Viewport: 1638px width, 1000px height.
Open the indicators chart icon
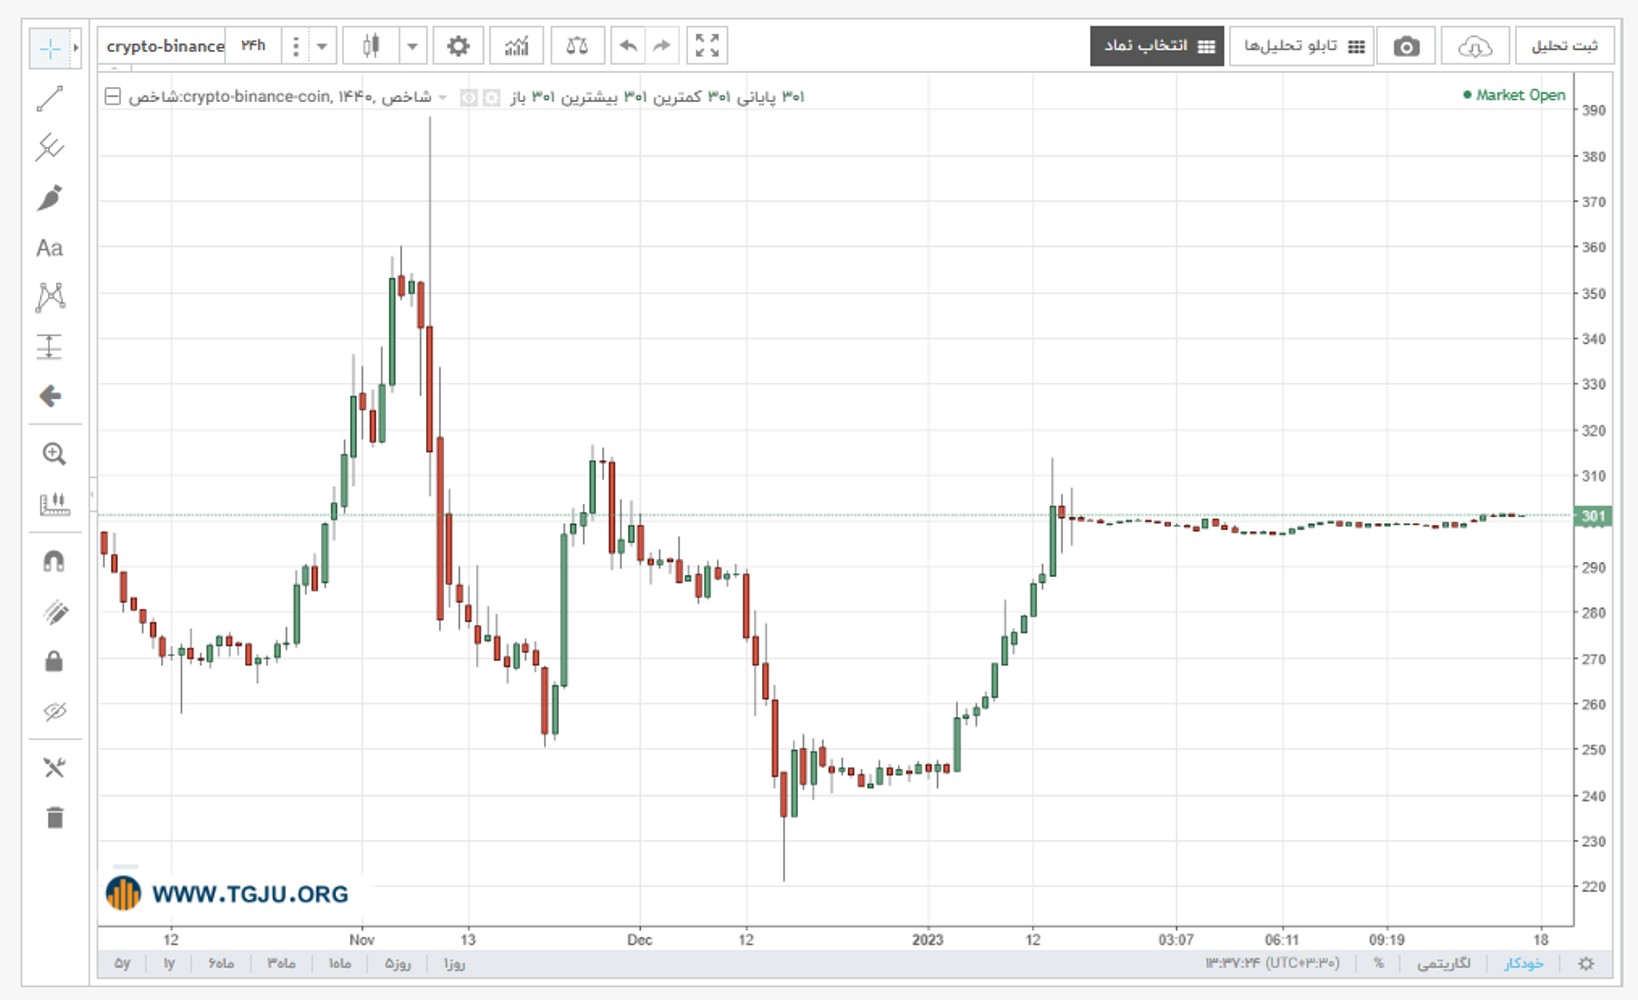(x=516, y=46)
